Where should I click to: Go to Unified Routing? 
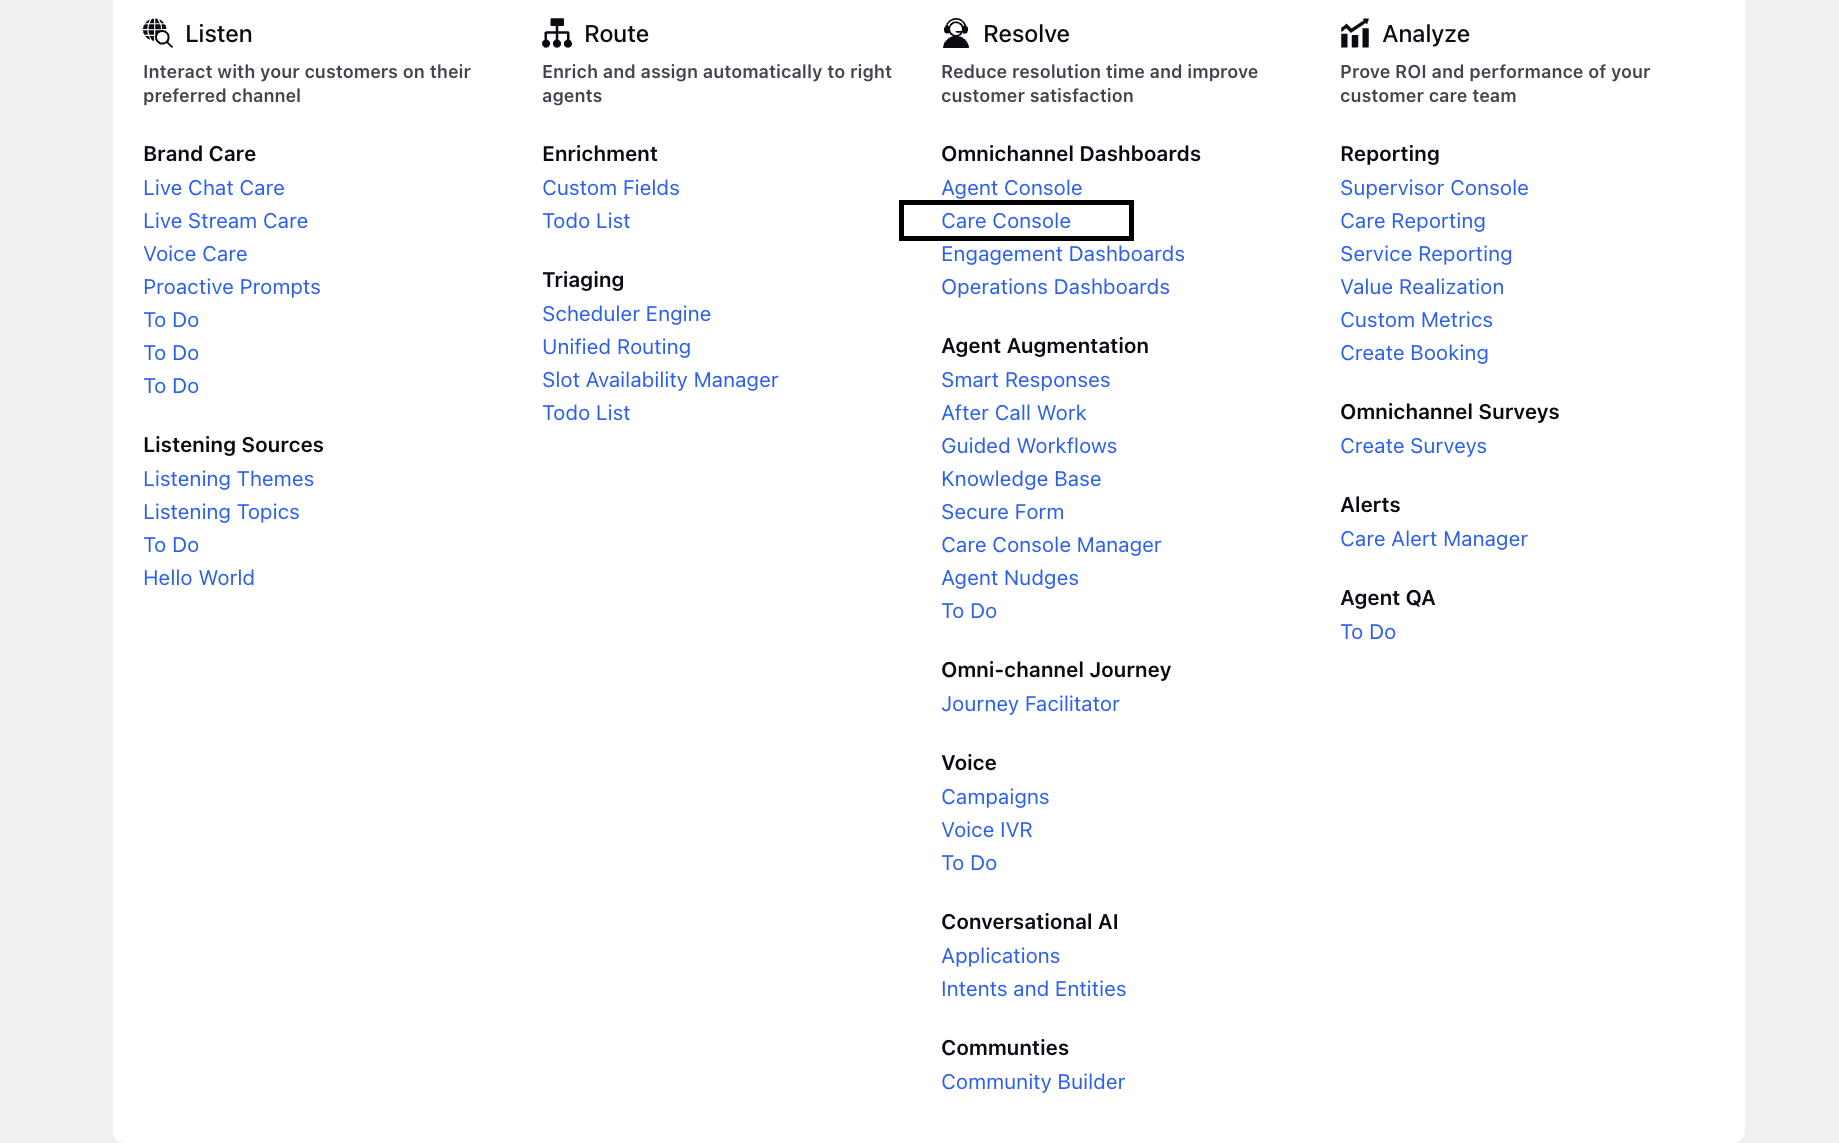pos(616,347)
